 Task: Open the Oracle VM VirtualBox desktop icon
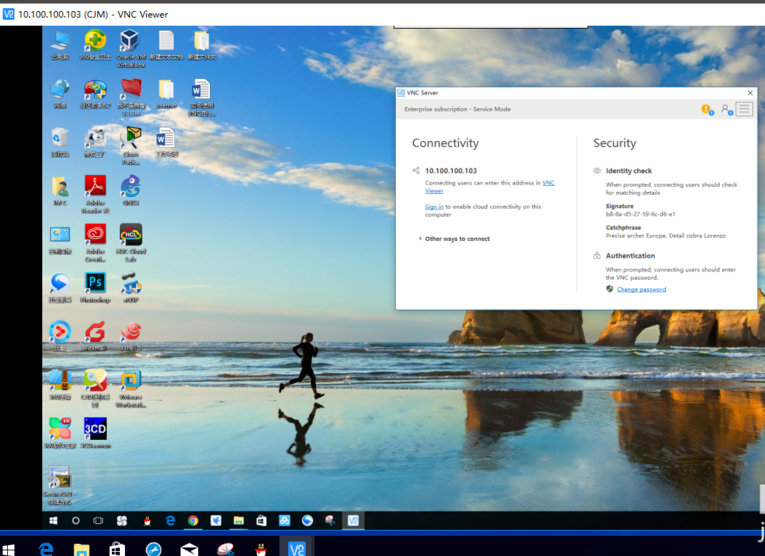click(129, 41)
